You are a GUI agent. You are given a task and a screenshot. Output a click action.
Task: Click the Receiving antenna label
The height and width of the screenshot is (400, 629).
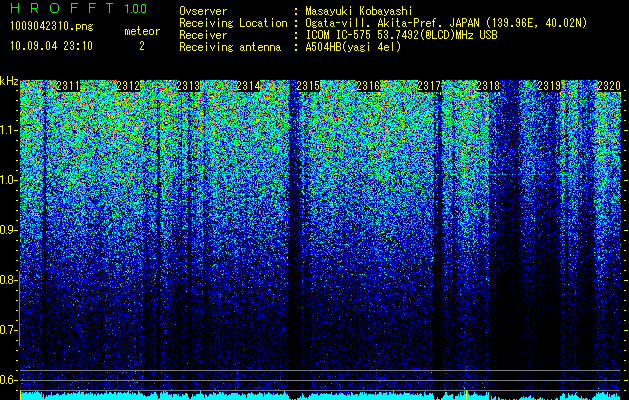pyautogui.click(x=230, y=47)
